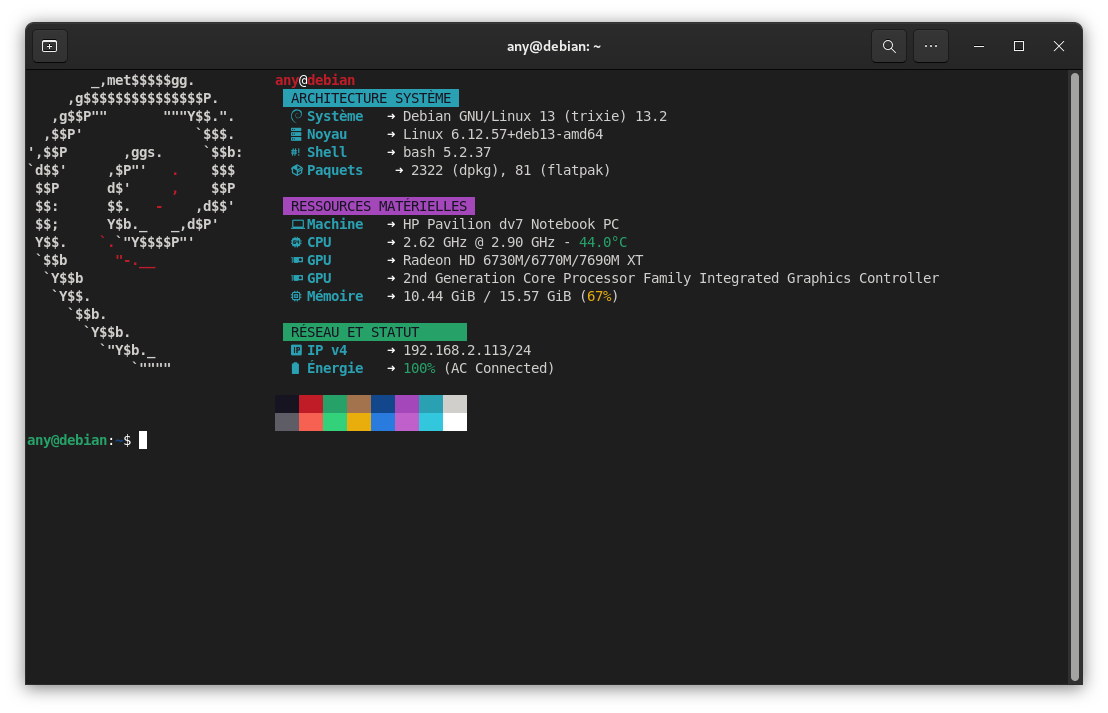Click the GPU icon on the Radeon row
Screen dimensions: 1108x713
[x=297, y=260]
